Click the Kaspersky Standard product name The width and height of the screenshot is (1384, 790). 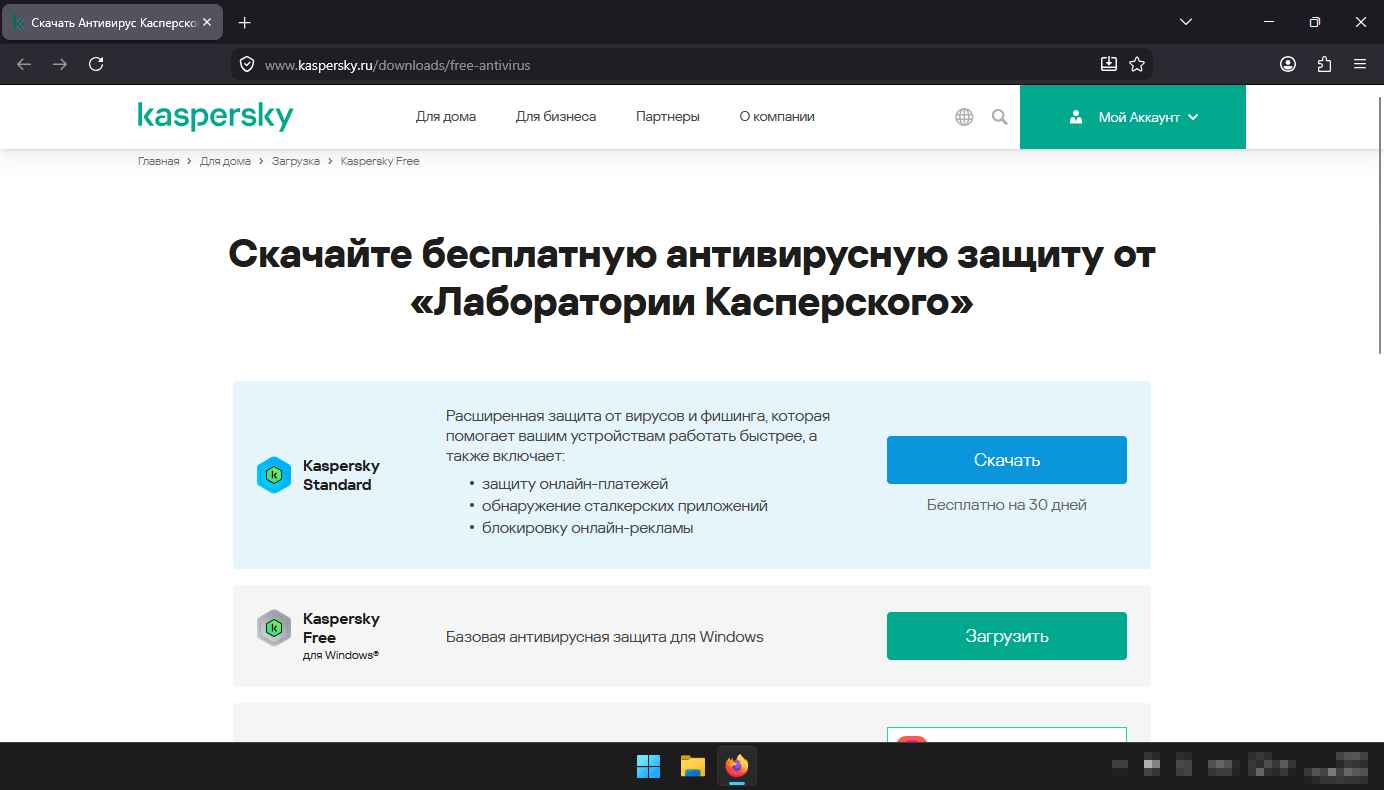click(341, 475)
